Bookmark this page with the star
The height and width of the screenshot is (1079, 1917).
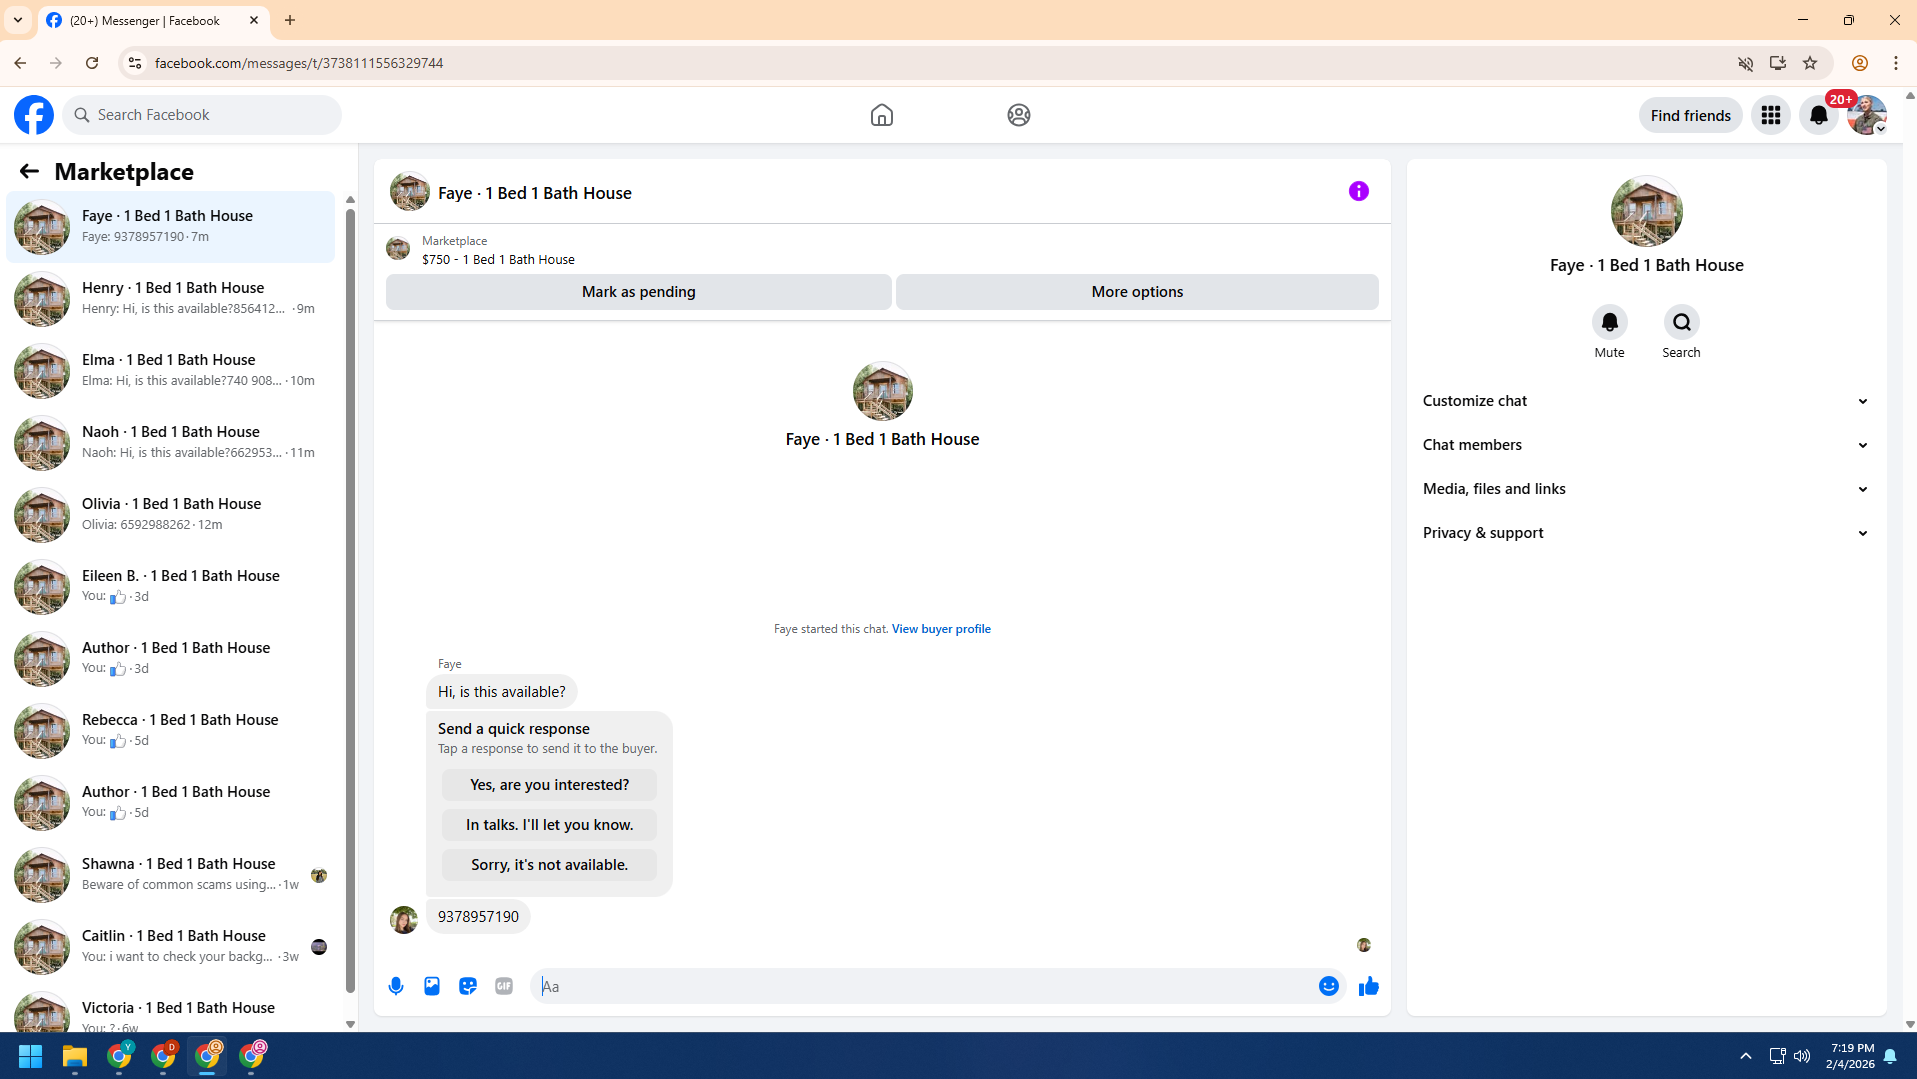1809,63
